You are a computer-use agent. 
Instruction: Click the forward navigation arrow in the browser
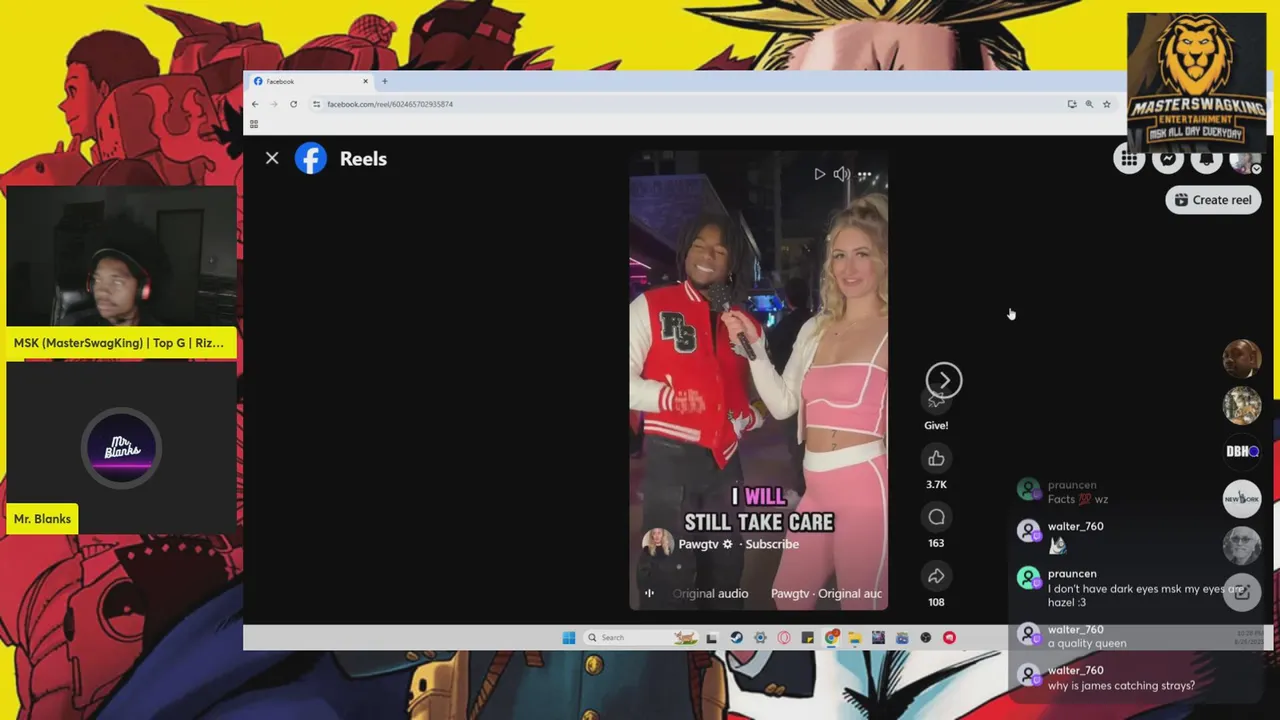(x=274, y=104)
